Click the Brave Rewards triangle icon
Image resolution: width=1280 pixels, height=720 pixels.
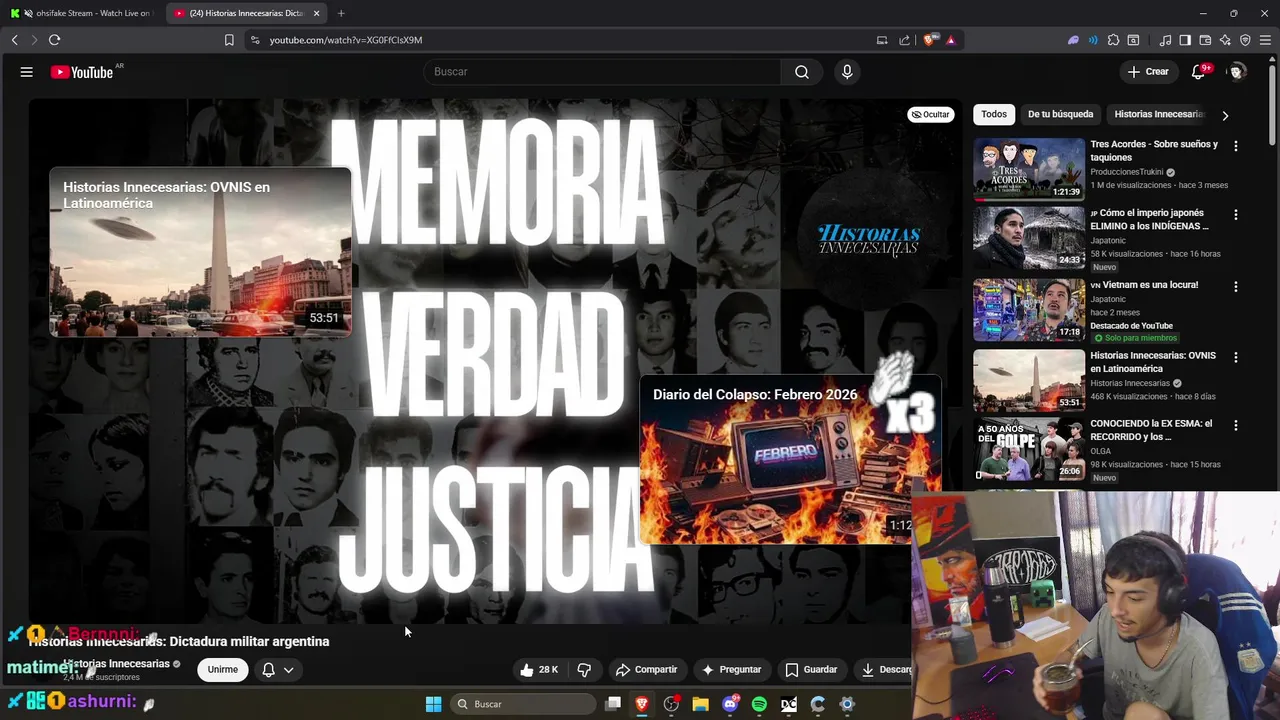(x=950, y=40)
